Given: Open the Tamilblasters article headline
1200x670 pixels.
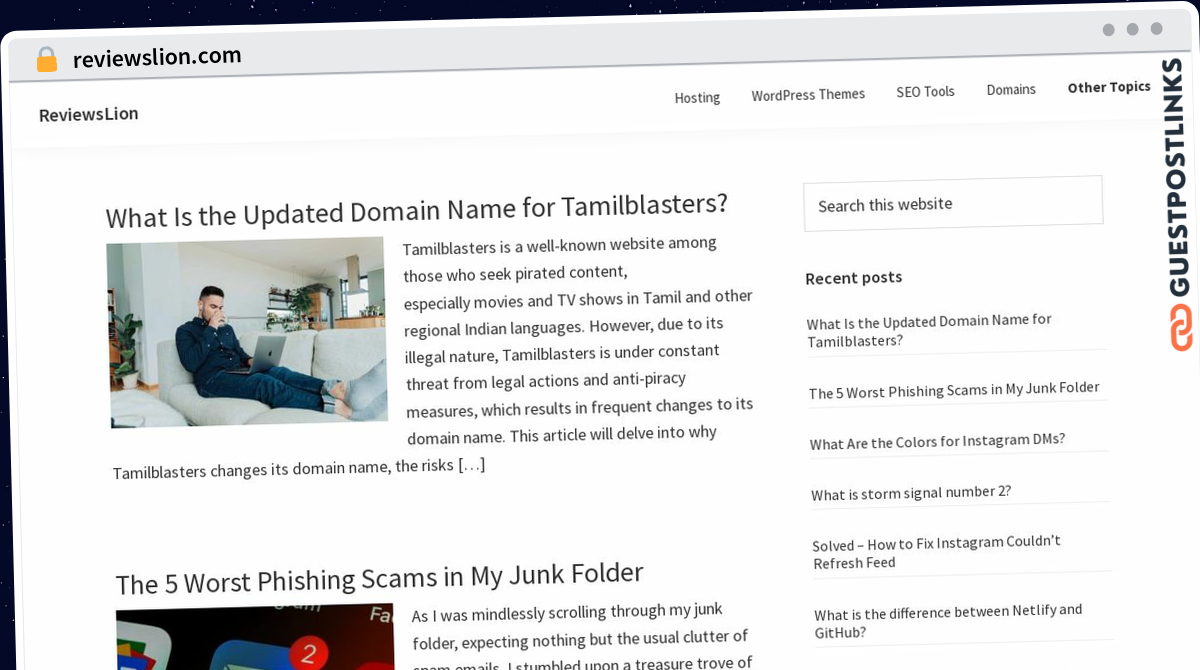Looking at the screenshot, I should pyautogui.click(x=417, y=210).
